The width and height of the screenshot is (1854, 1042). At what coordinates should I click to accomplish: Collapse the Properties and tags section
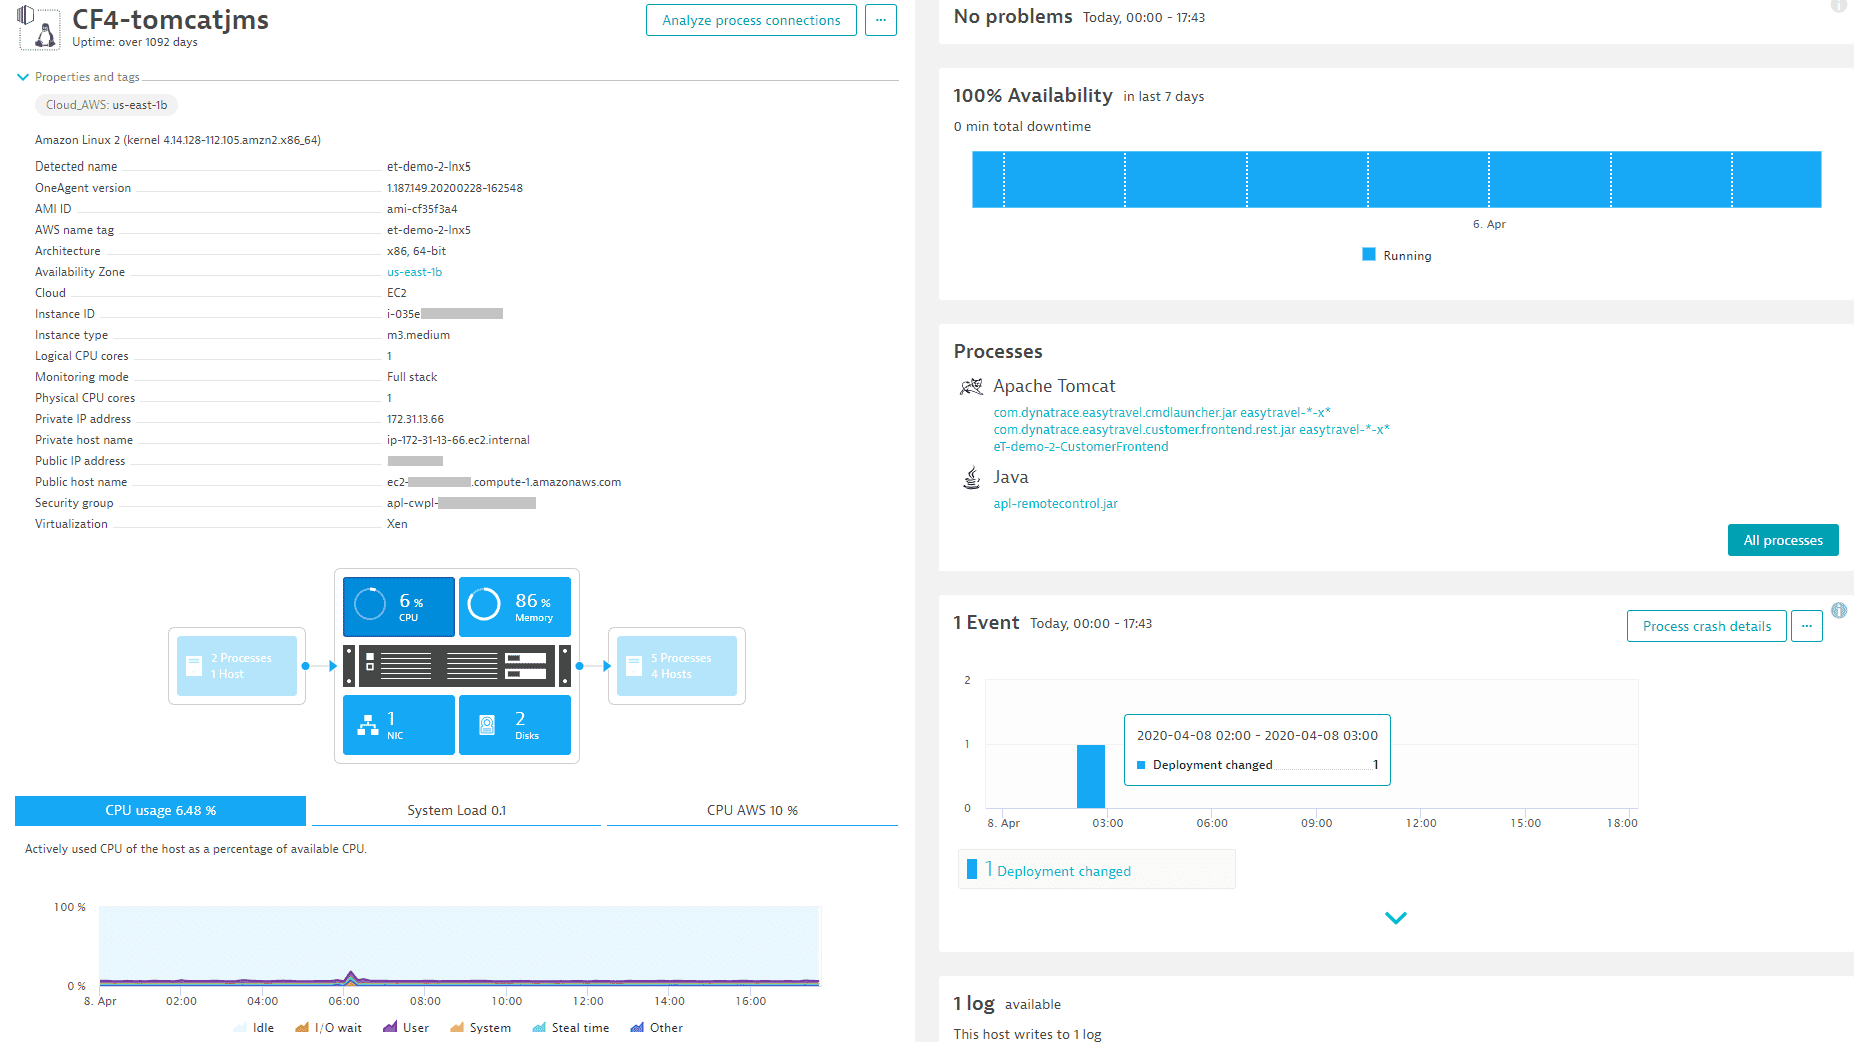pyautogui.click(x=23, y=77)
